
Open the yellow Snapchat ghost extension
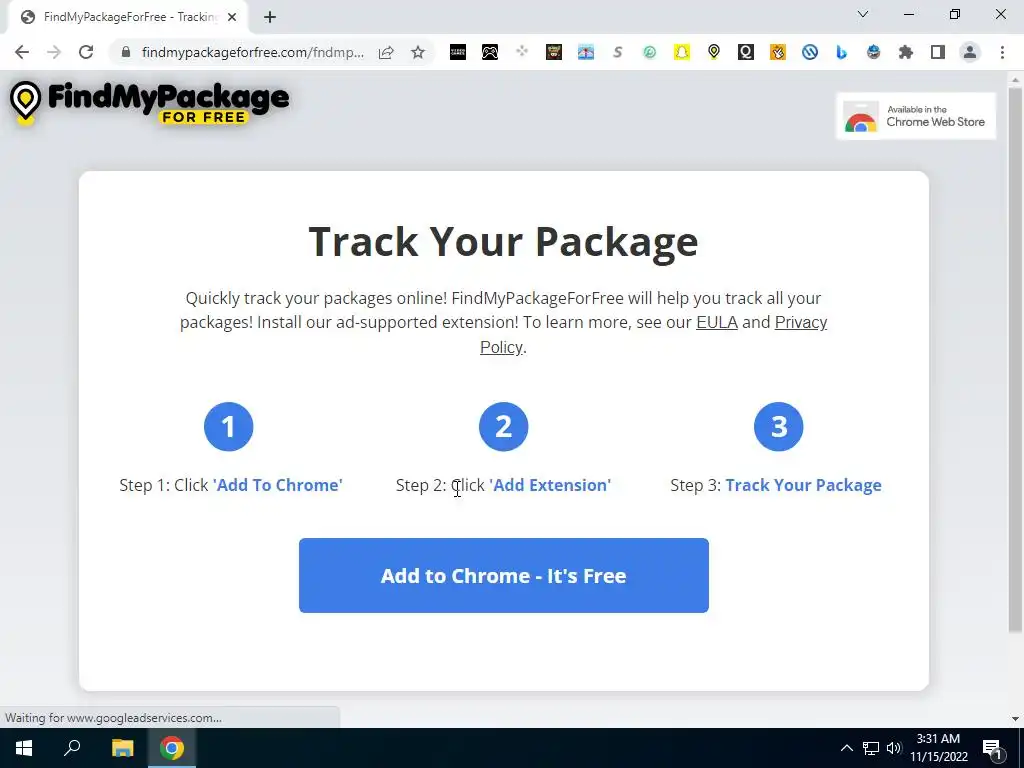(682, 52)
